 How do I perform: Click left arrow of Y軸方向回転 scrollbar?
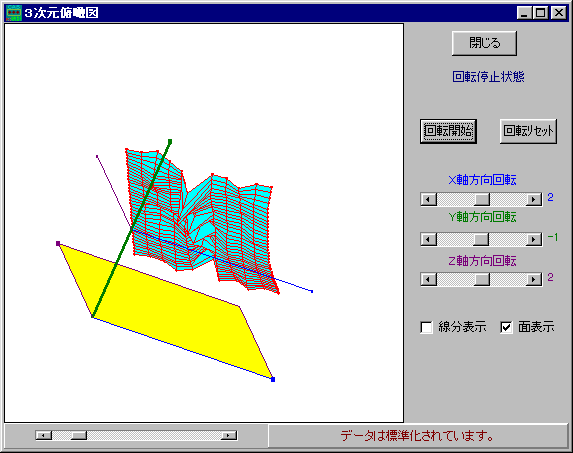(429, 240)
